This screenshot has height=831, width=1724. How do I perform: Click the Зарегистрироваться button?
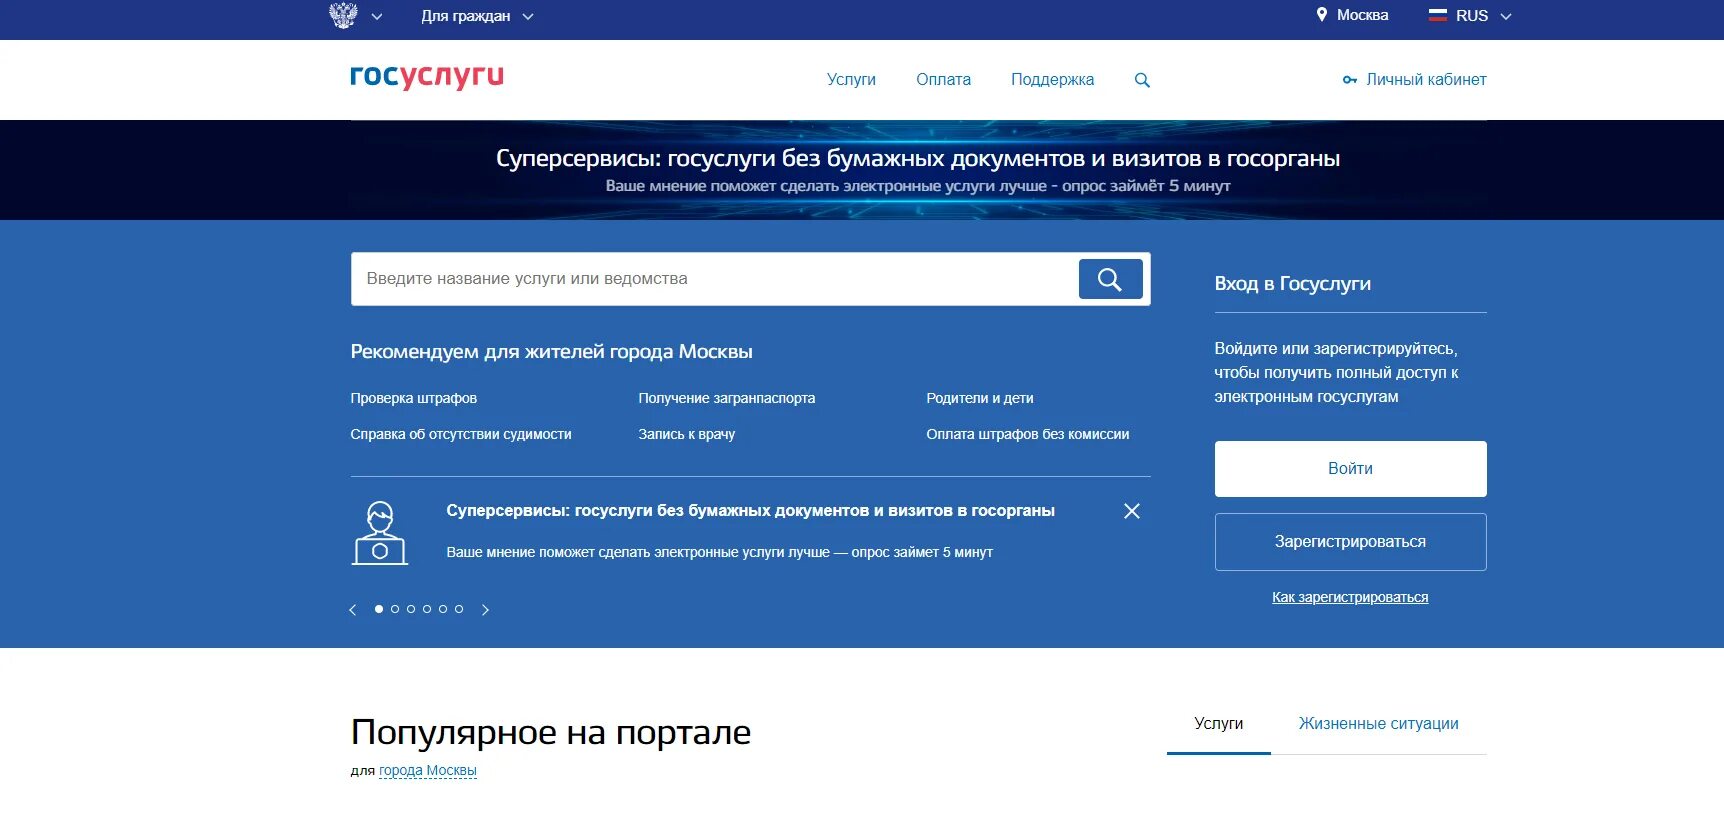pyautogui.click(x=1350, y=542)
